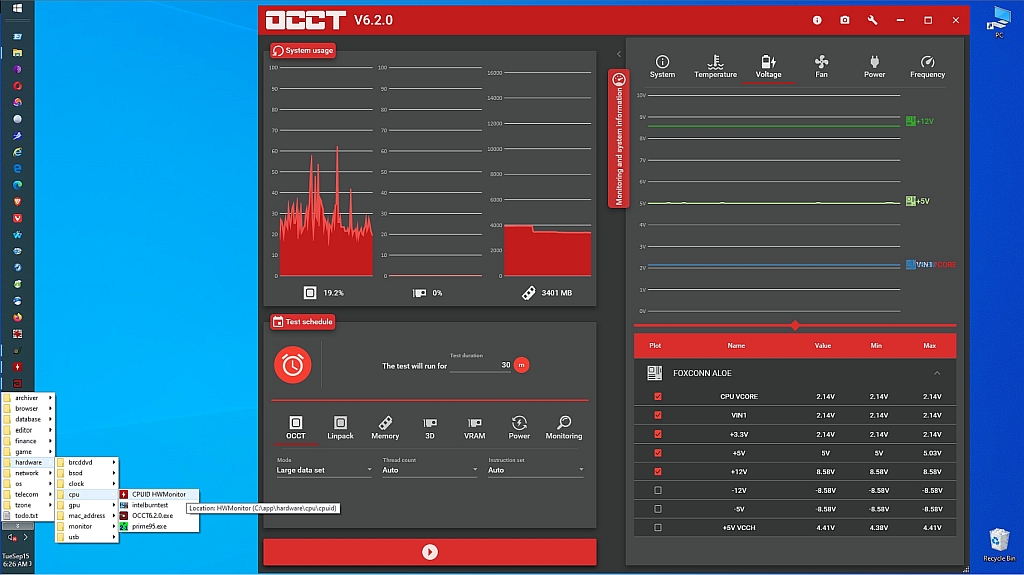Launch intelburntest from the cpu menu
This screenshot has height=575, width=1024.
(158, 505)
